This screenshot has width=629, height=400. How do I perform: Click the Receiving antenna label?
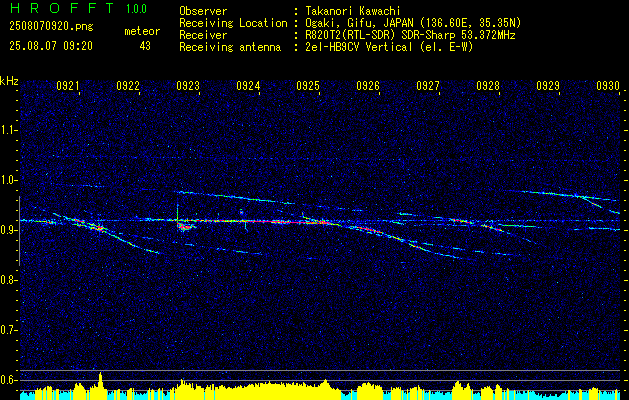point(230,47)
